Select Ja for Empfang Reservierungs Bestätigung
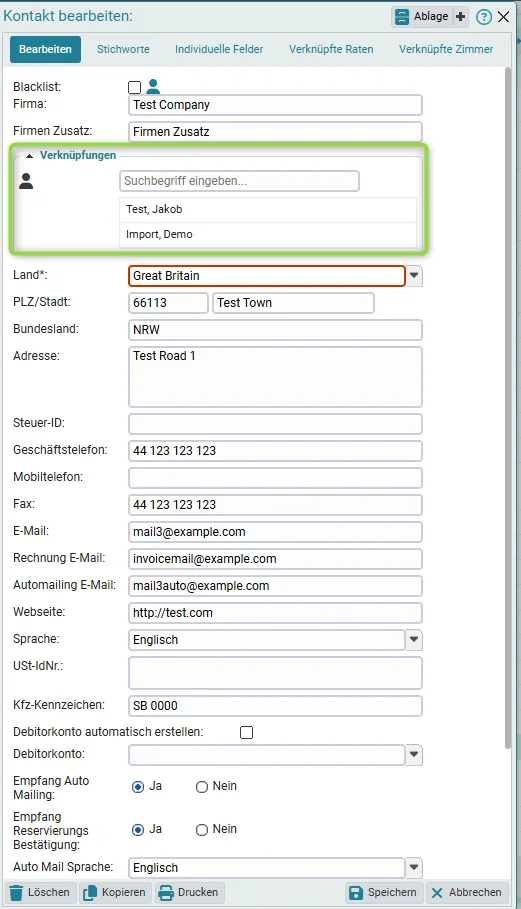Viewport: 521px width, 909px height. click(138, 830)
